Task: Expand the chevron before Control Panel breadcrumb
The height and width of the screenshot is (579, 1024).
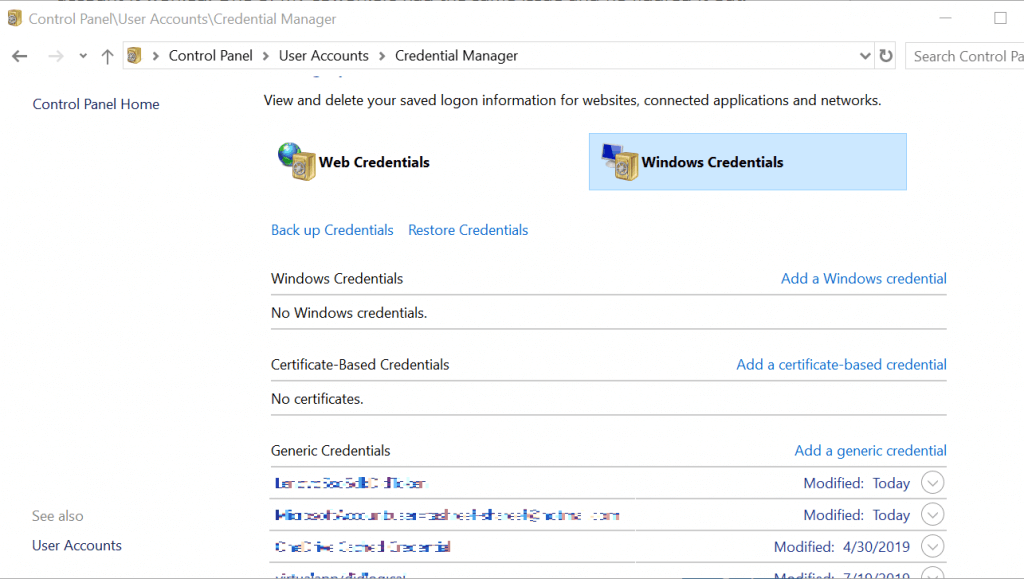Action: pos(155,56)
